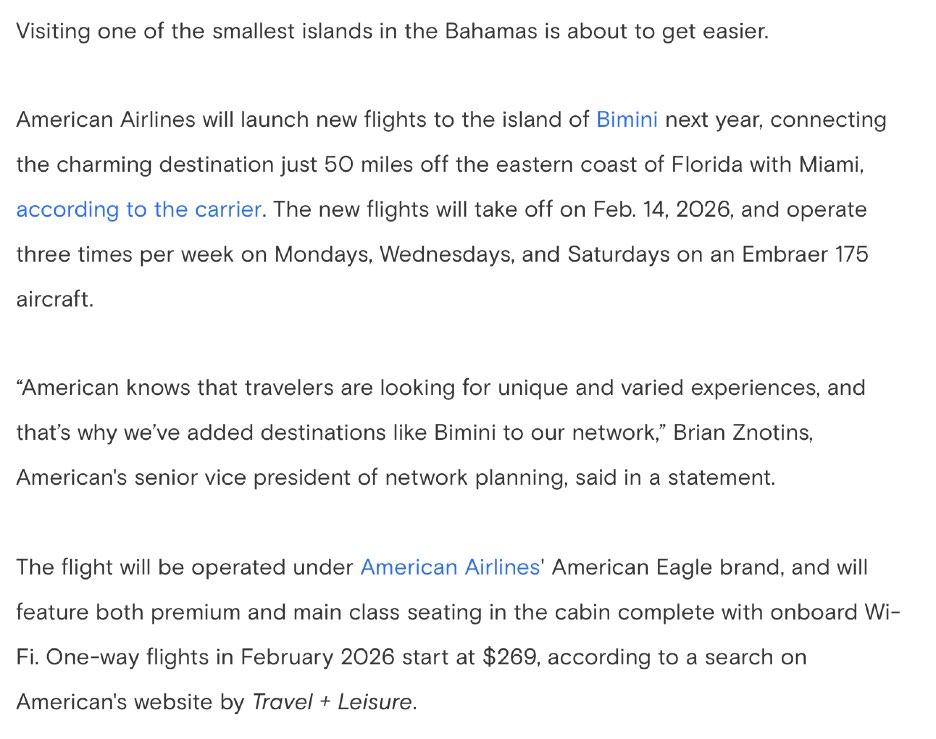Click the word "Saturdays"
Viewport: 936px width, 739px height.
coord(617,254)
